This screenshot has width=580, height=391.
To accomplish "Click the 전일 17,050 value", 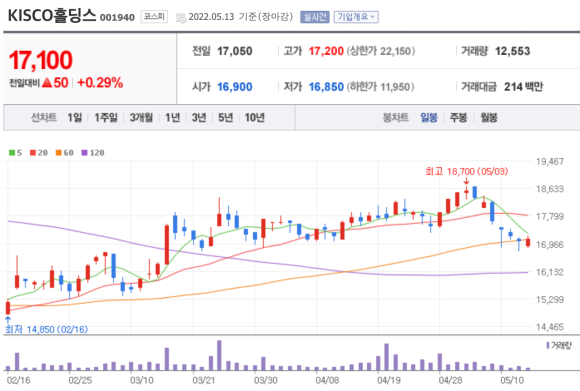I will coord(235,51).
